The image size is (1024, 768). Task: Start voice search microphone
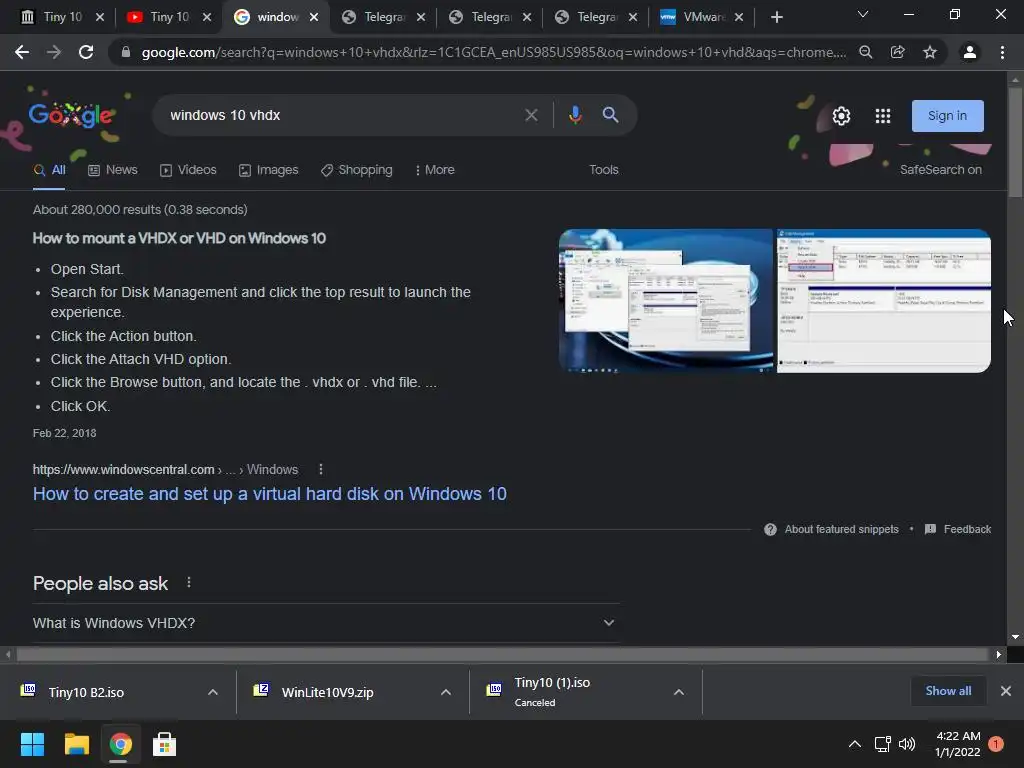575,115
